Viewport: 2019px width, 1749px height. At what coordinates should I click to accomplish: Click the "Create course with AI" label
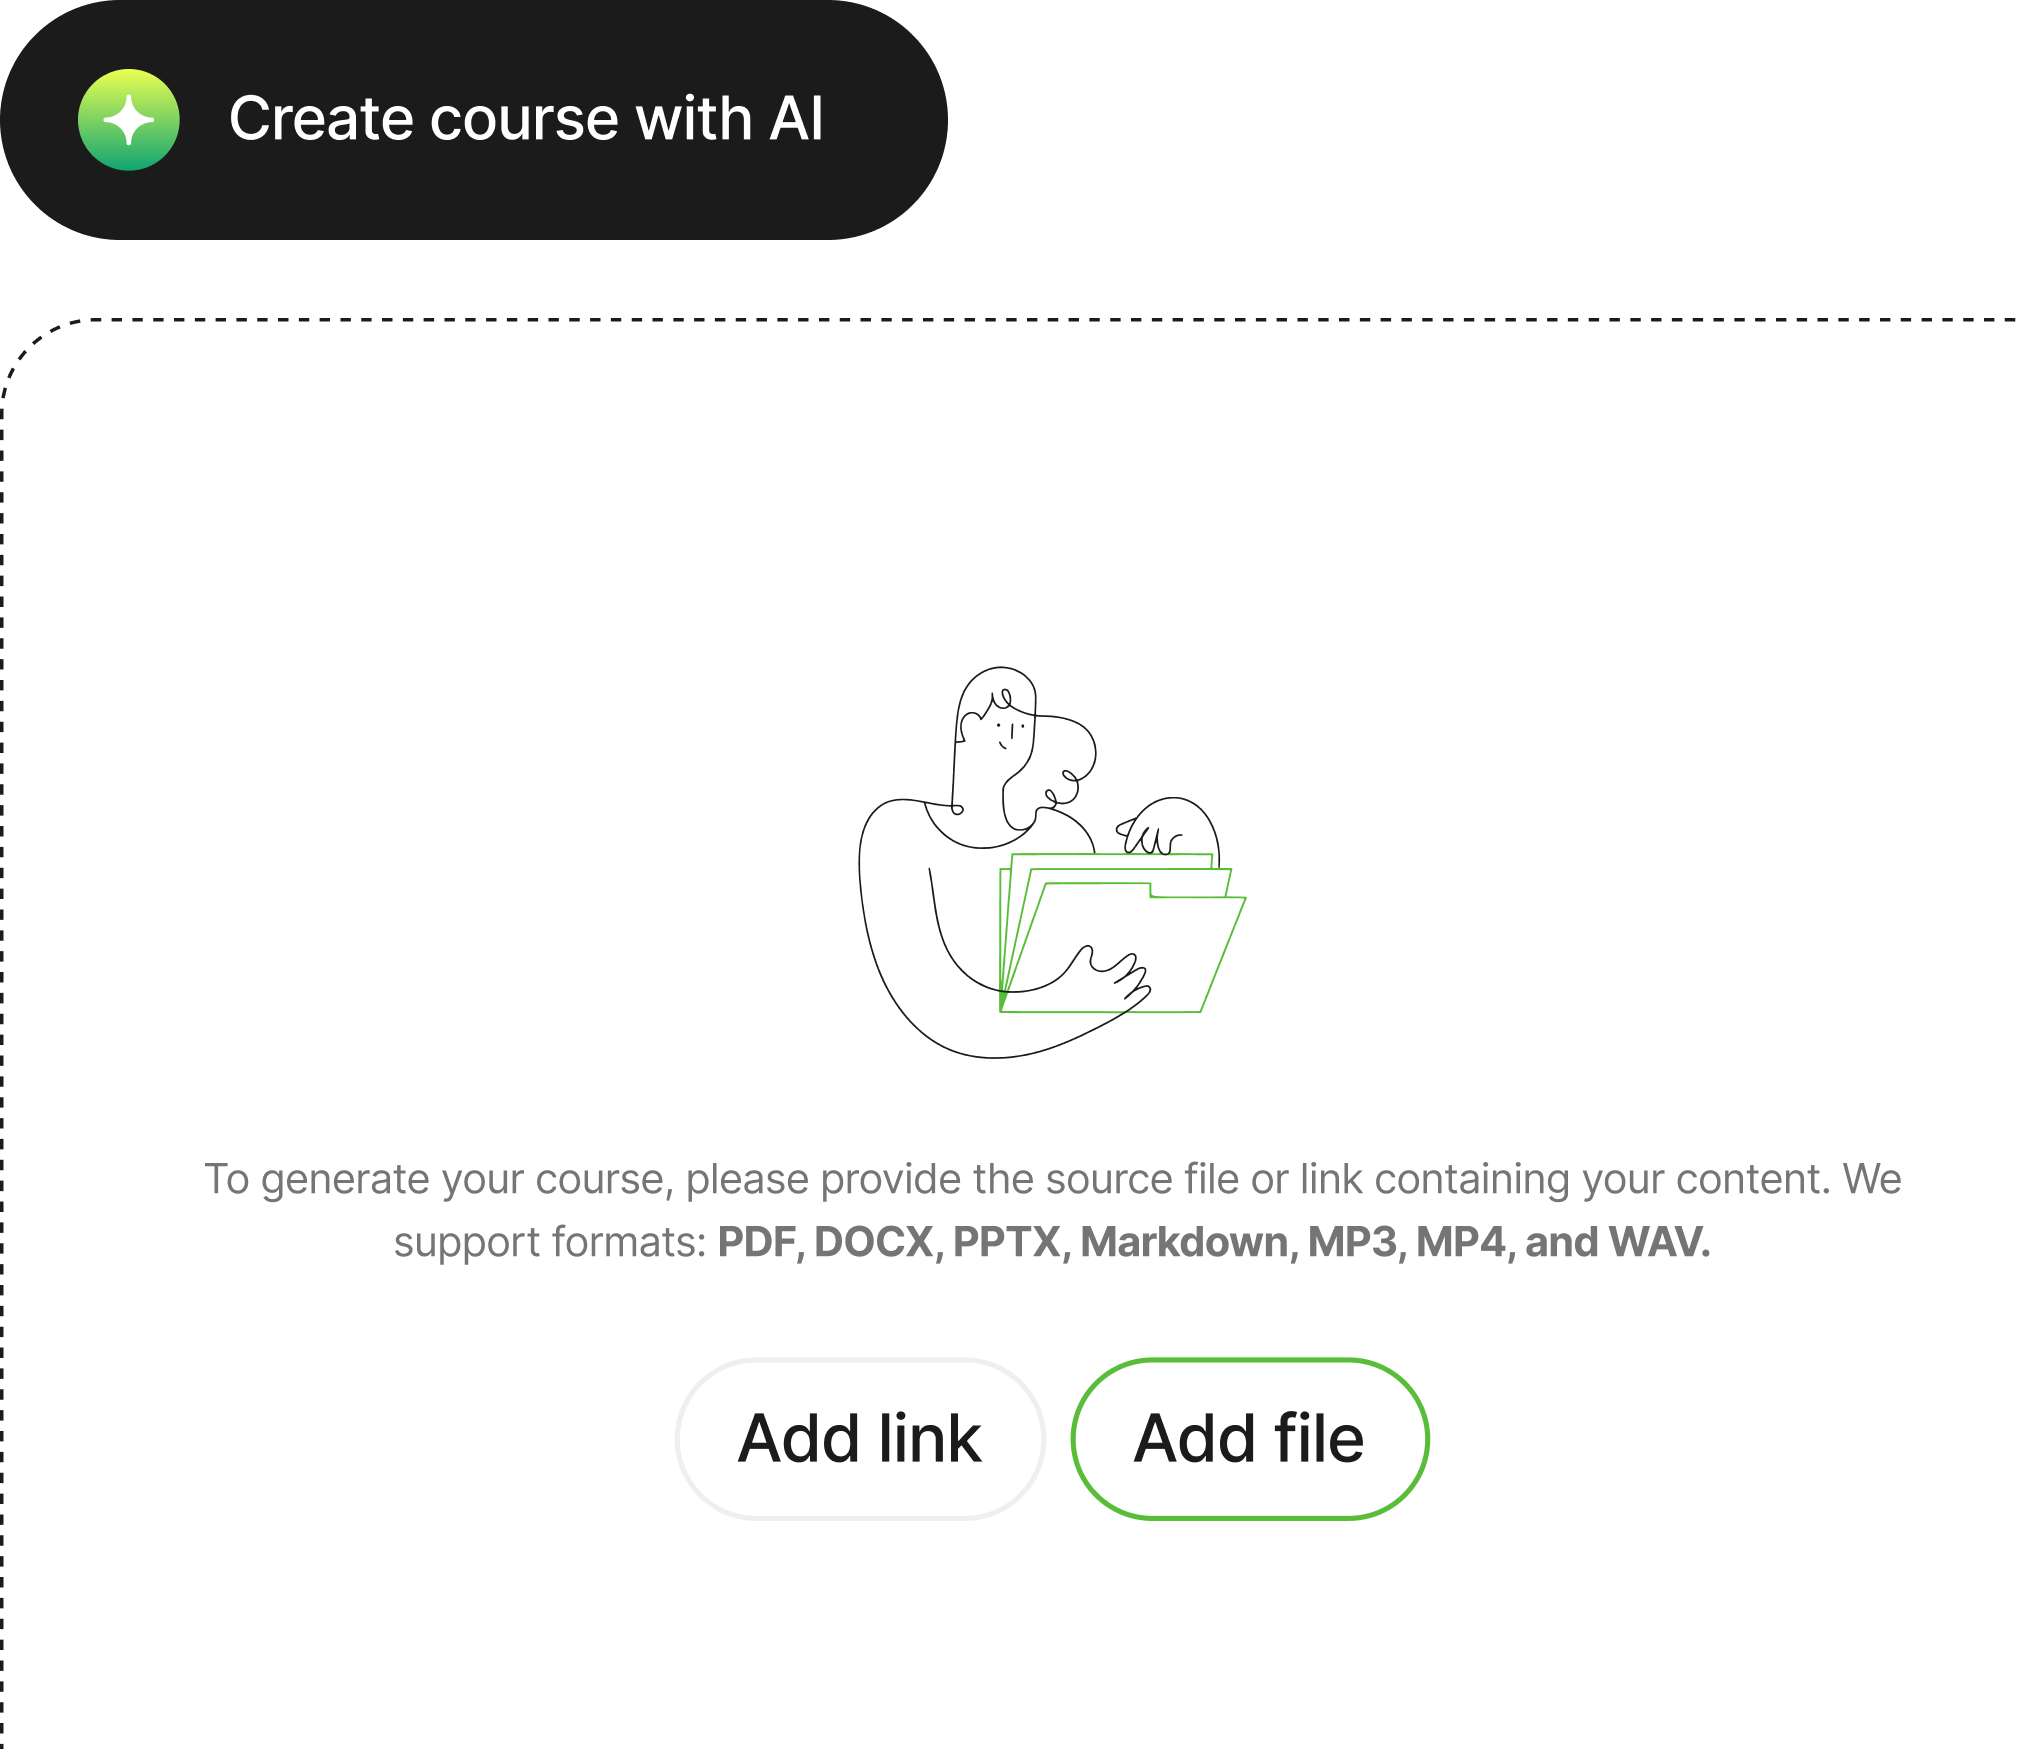pyautogui.click(x=526, y=119)
